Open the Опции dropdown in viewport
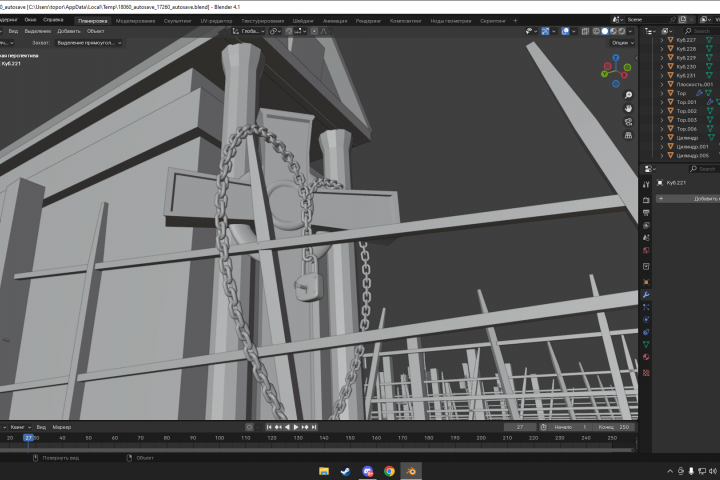The width and height of the screenshot is (720, 480). [623, 43]
